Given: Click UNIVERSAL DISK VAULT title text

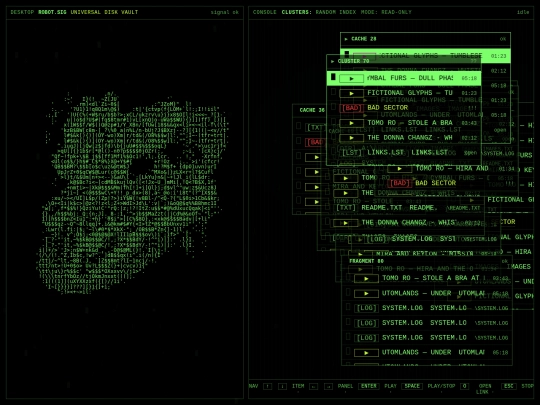Looking at the screenshot, I should click(x=104, y=12).
